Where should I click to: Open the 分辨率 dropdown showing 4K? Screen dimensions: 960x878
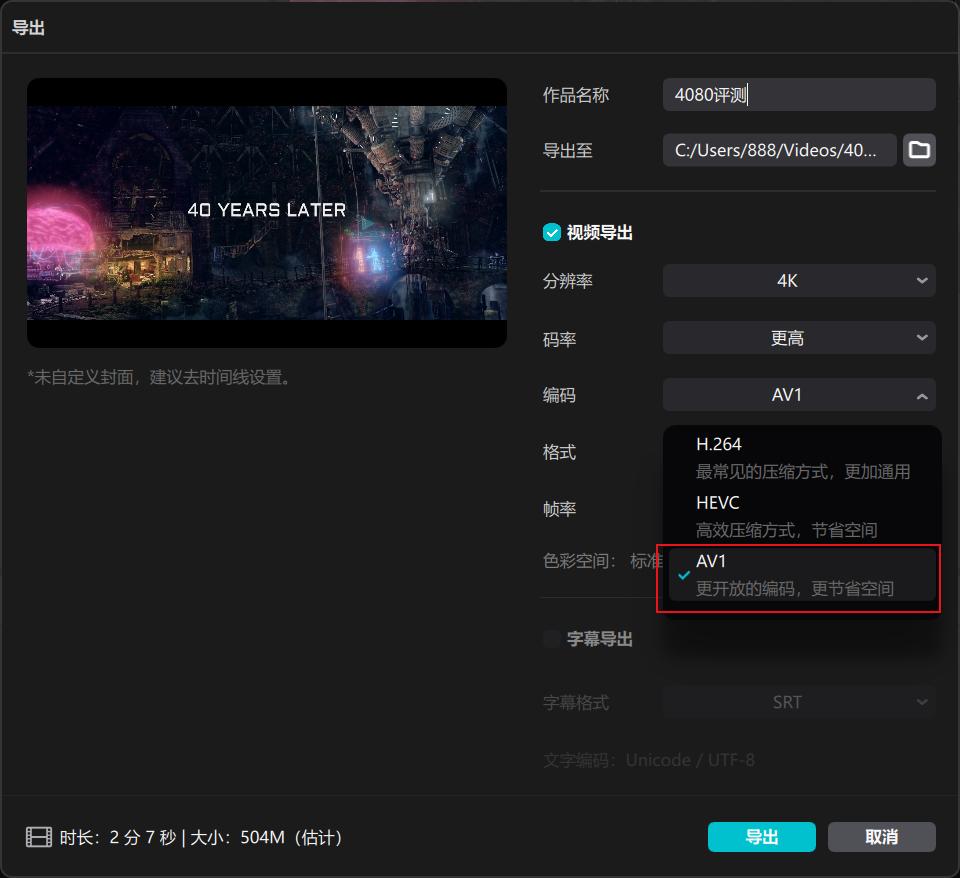[799, 281]
